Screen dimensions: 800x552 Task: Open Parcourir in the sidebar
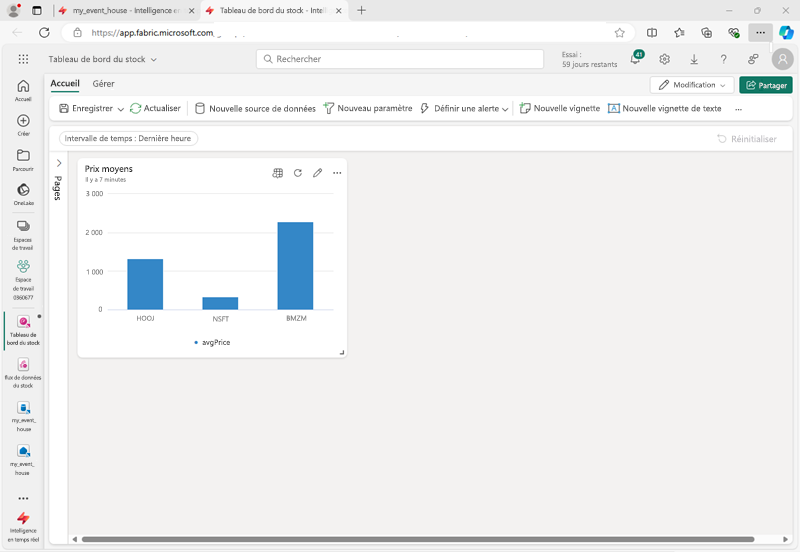[x=23, y=160]
